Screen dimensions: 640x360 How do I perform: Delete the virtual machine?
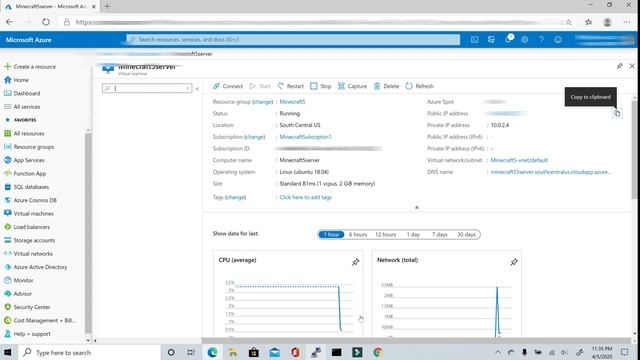387,86
